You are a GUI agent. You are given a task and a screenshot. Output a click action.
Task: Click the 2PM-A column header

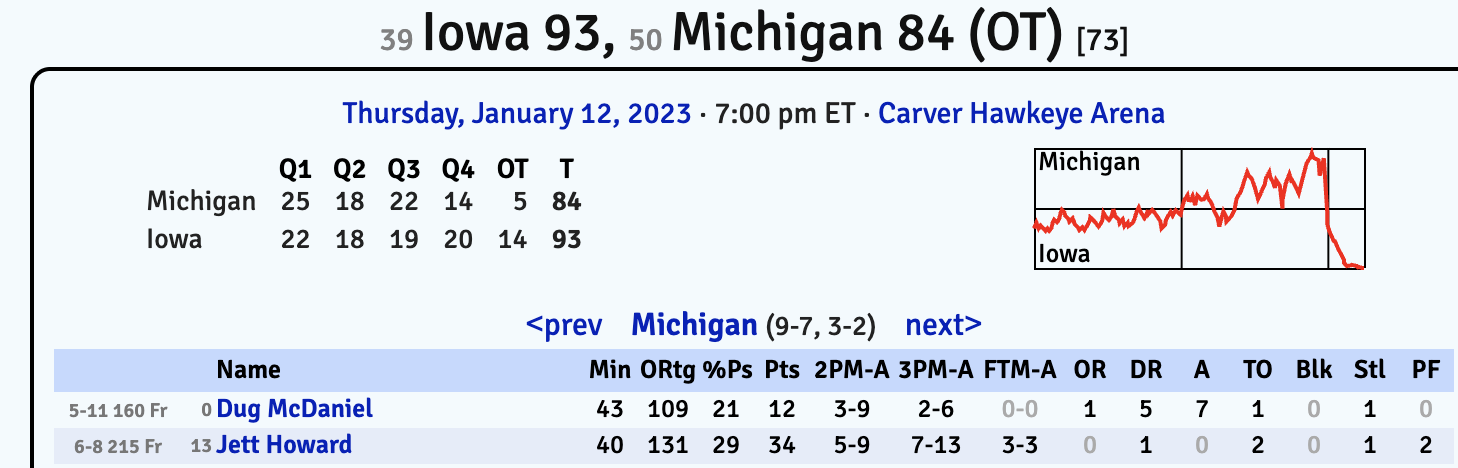click(851, 370)
